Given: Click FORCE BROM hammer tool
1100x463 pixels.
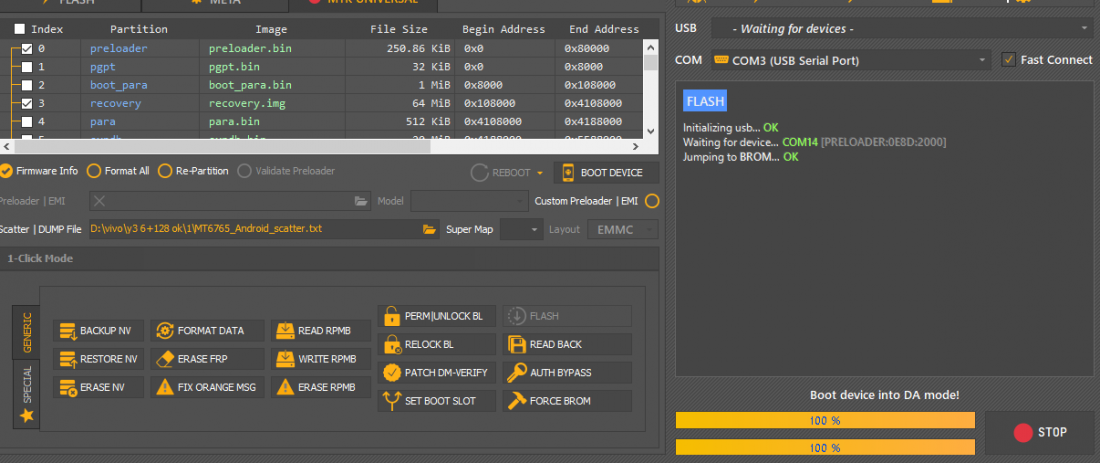Looking at the screenshot, I should point(567,401).
